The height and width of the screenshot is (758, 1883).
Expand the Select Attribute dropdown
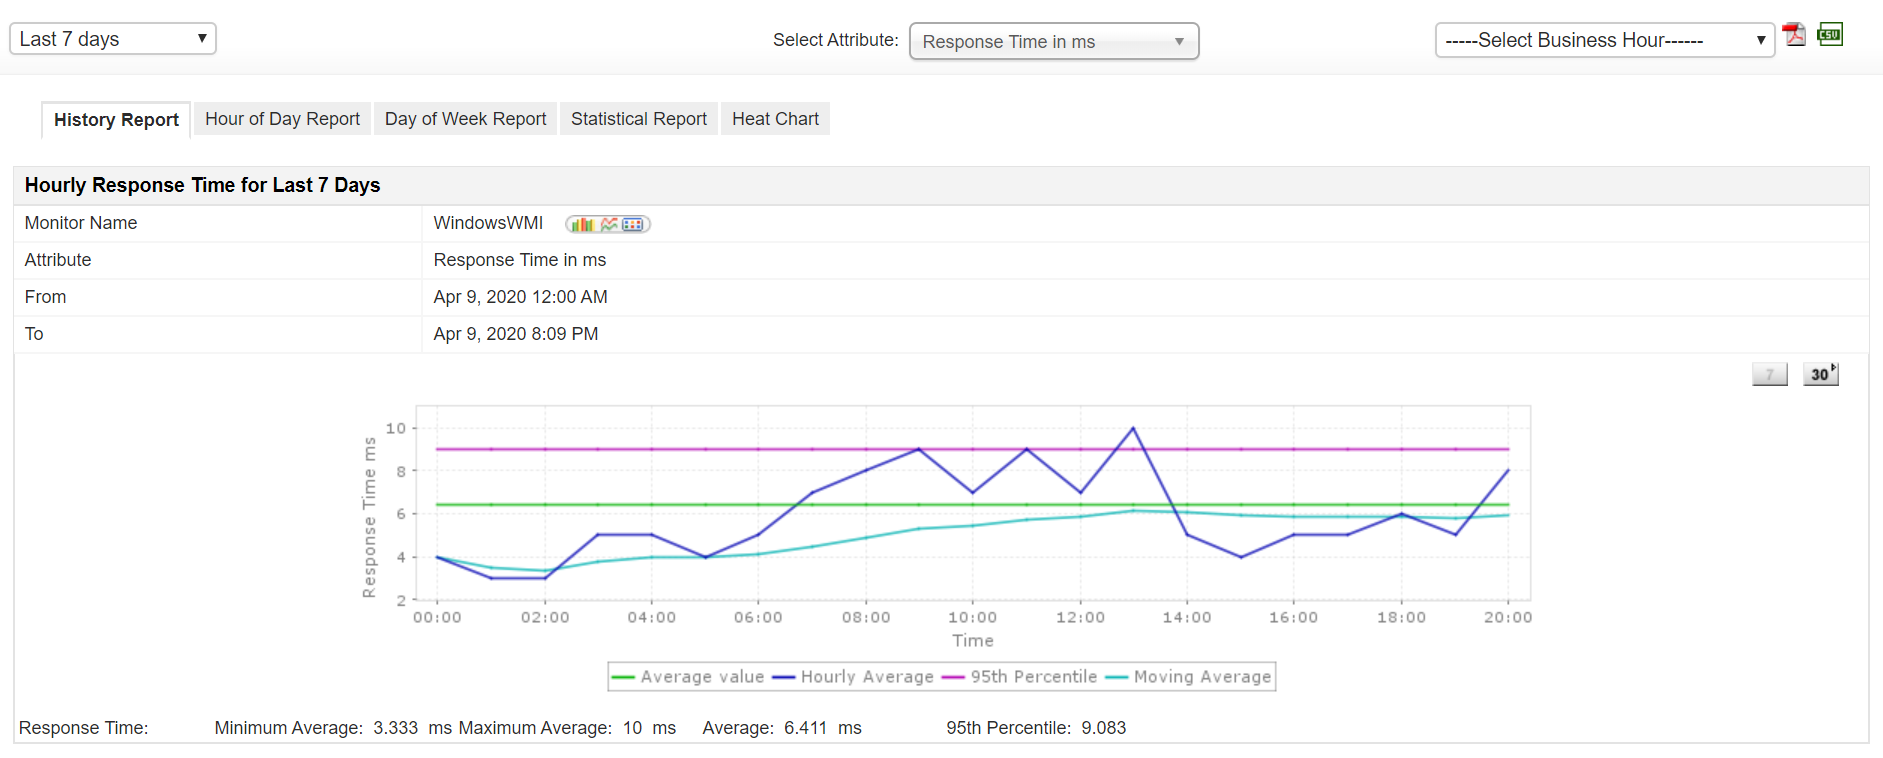point(1053,42)
